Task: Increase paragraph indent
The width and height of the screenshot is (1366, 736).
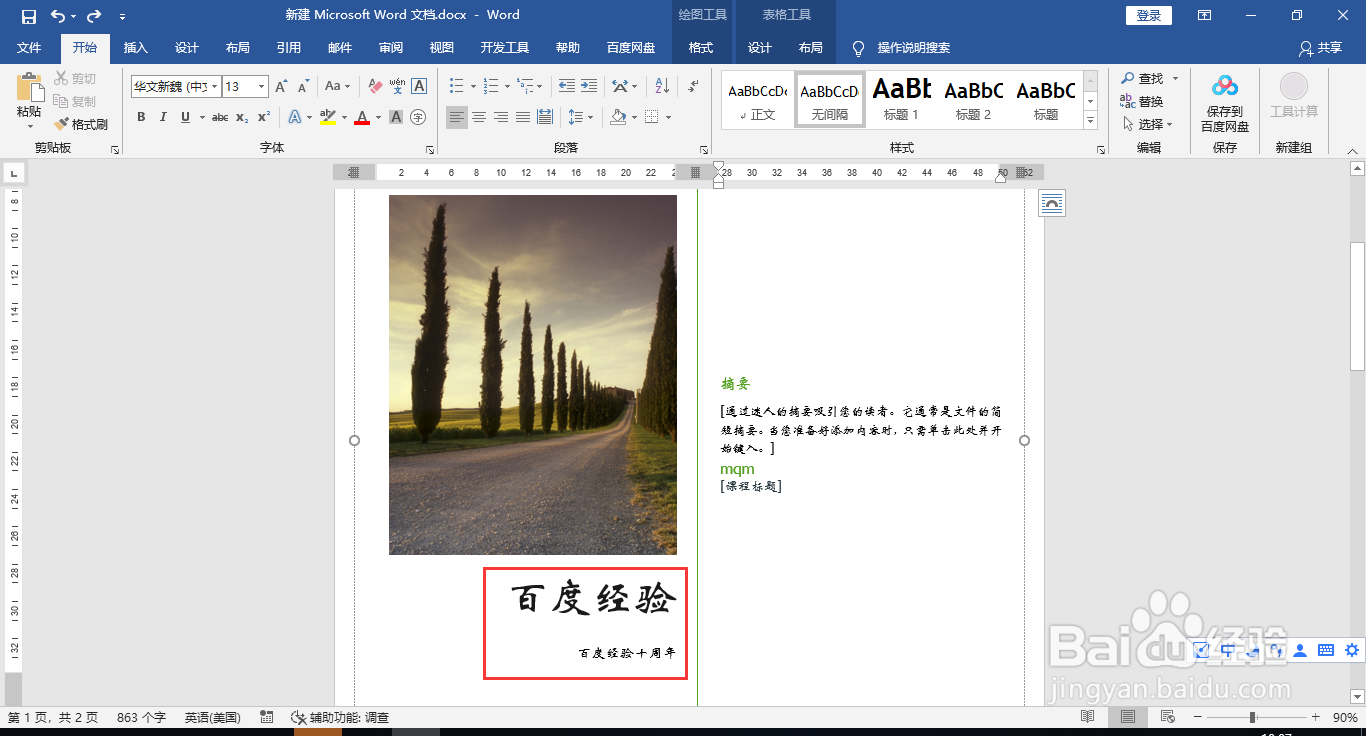Action: 589,86
